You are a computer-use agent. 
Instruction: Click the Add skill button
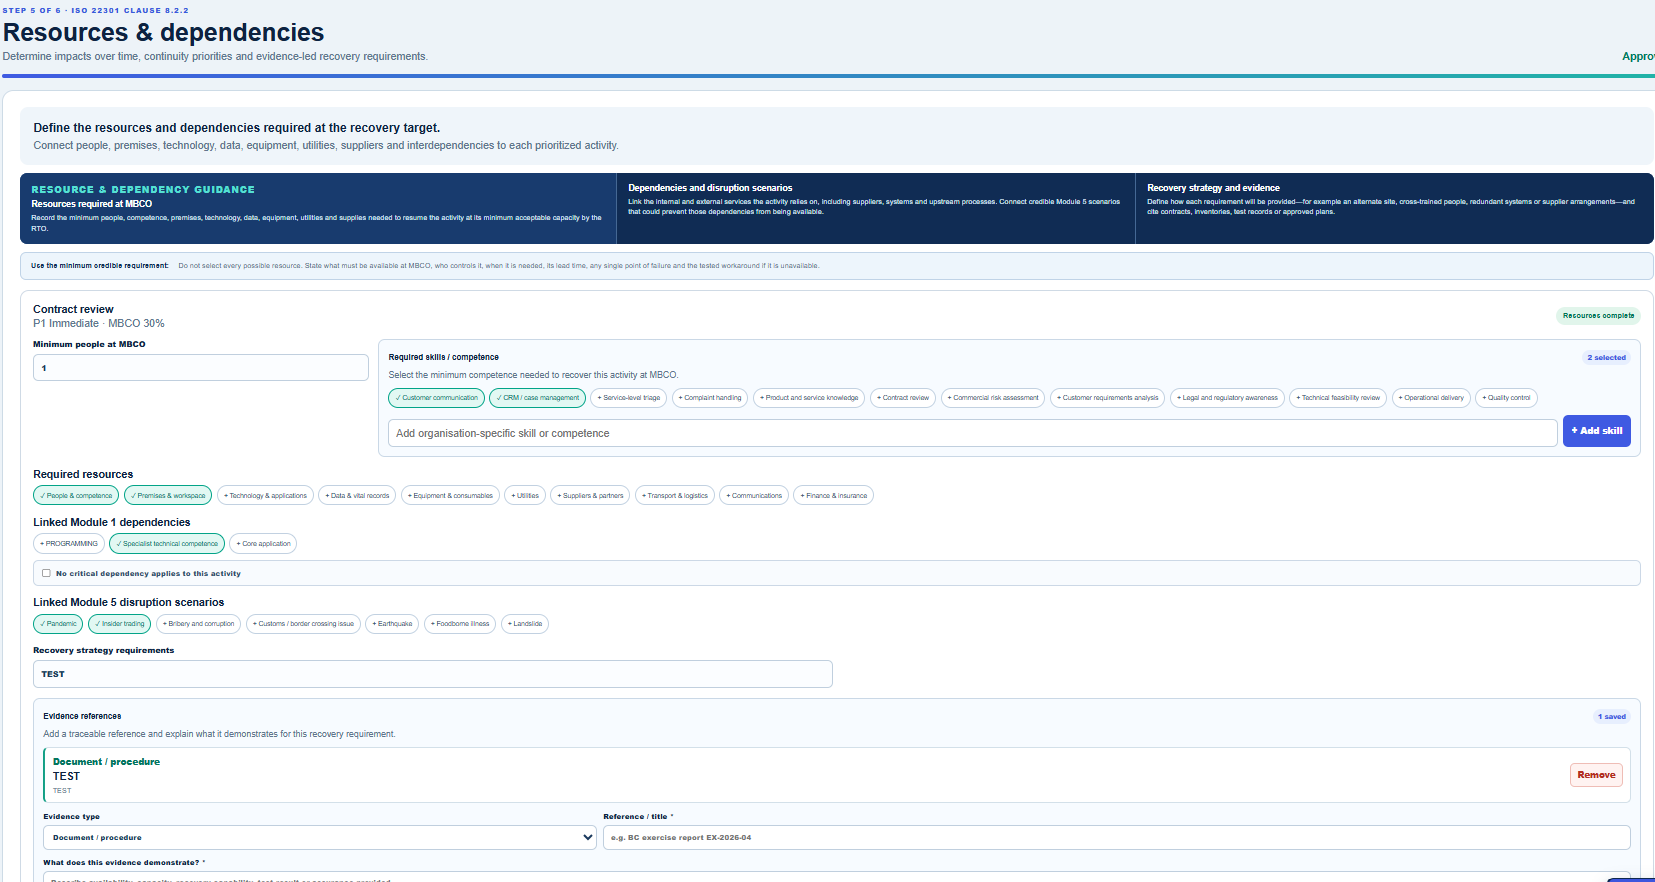coord(1597,431)
